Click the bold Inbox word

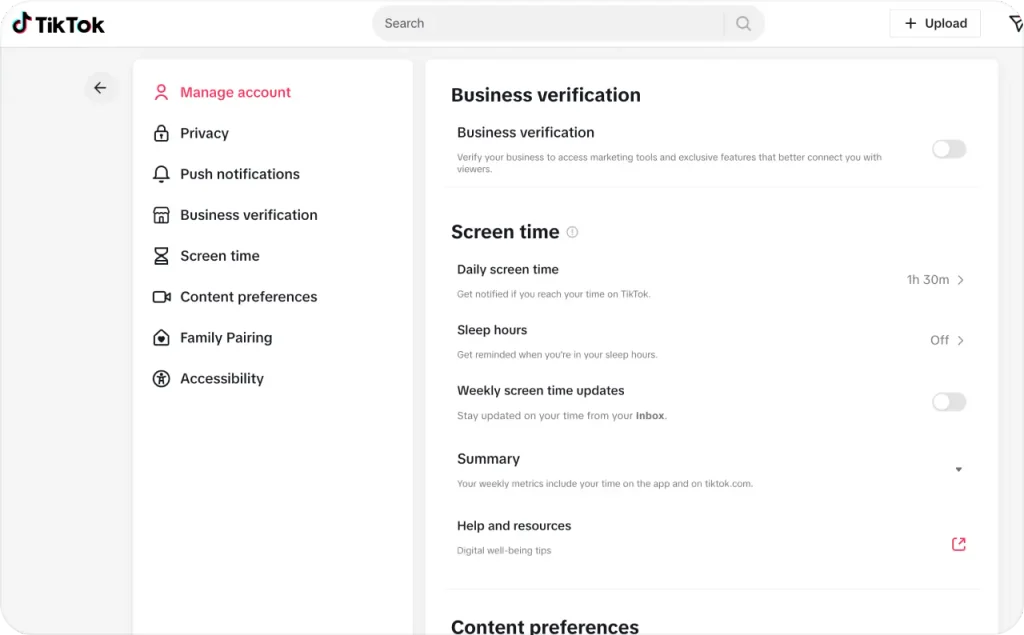click(650, 415)
